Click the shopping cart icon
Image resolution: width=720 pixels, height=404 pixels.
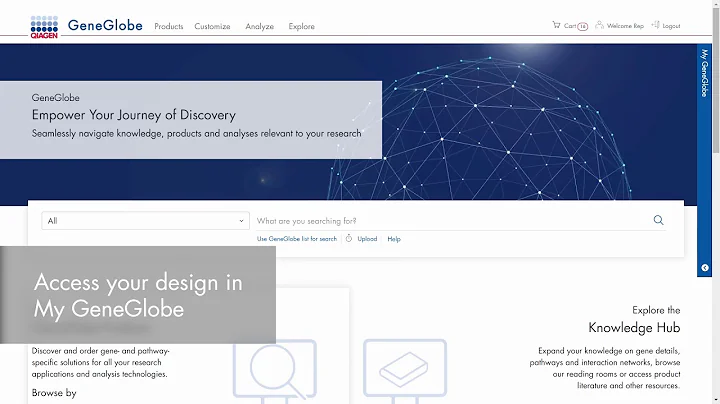pos(556,25)
